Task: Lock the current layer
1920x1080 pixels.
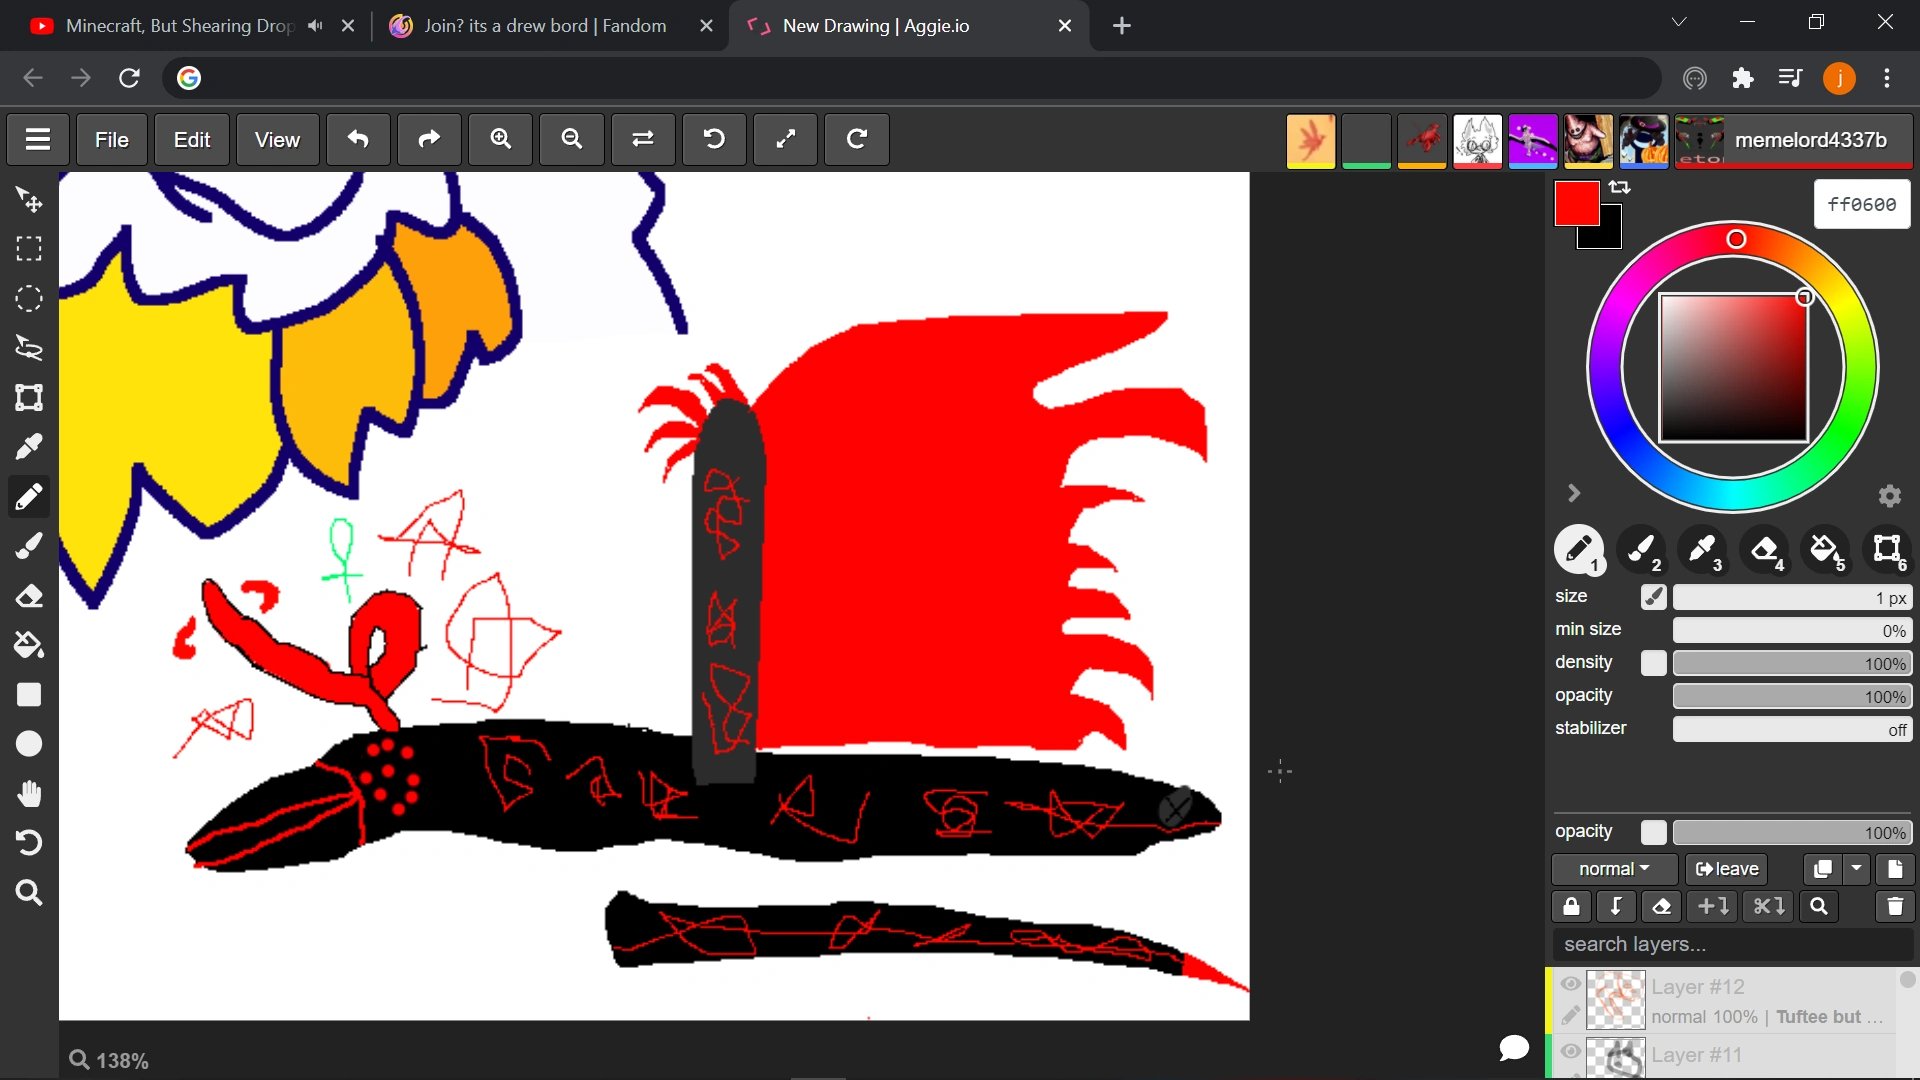Action: [1571, 906]
